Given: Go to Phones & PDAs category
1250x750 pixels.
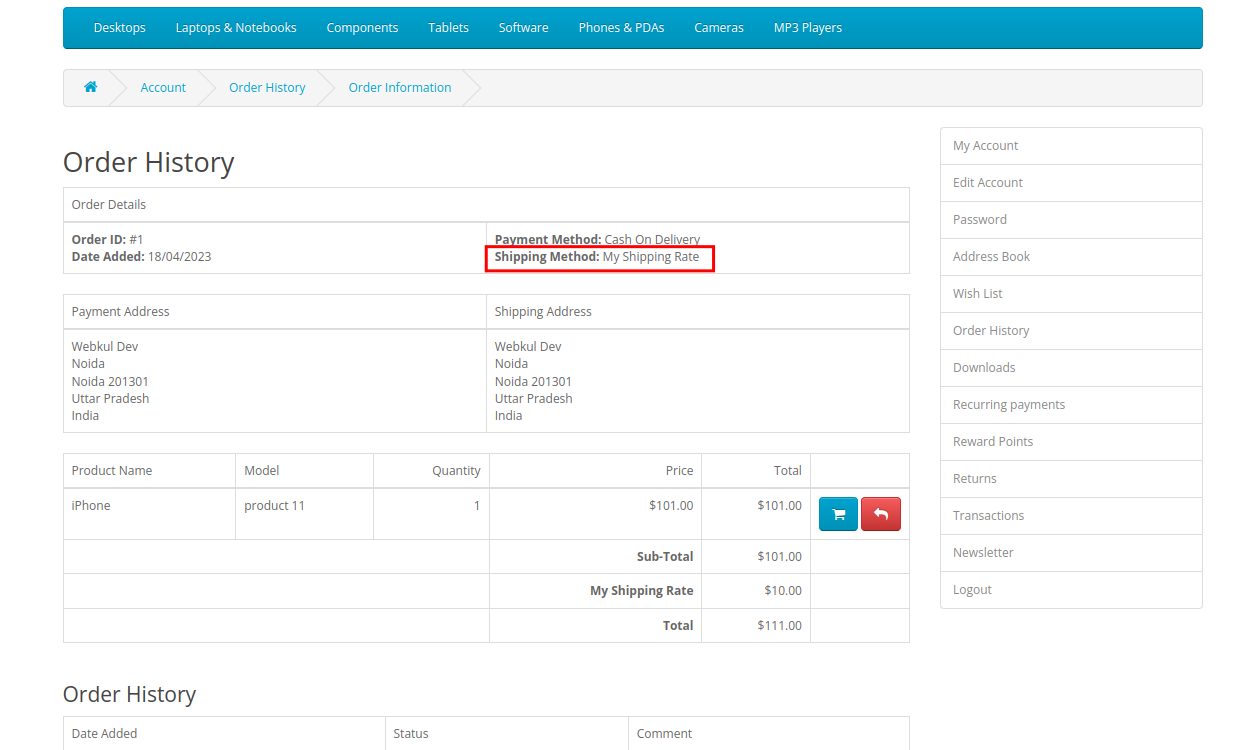Looking at the screenshot, I should click(x=621, y=28).
